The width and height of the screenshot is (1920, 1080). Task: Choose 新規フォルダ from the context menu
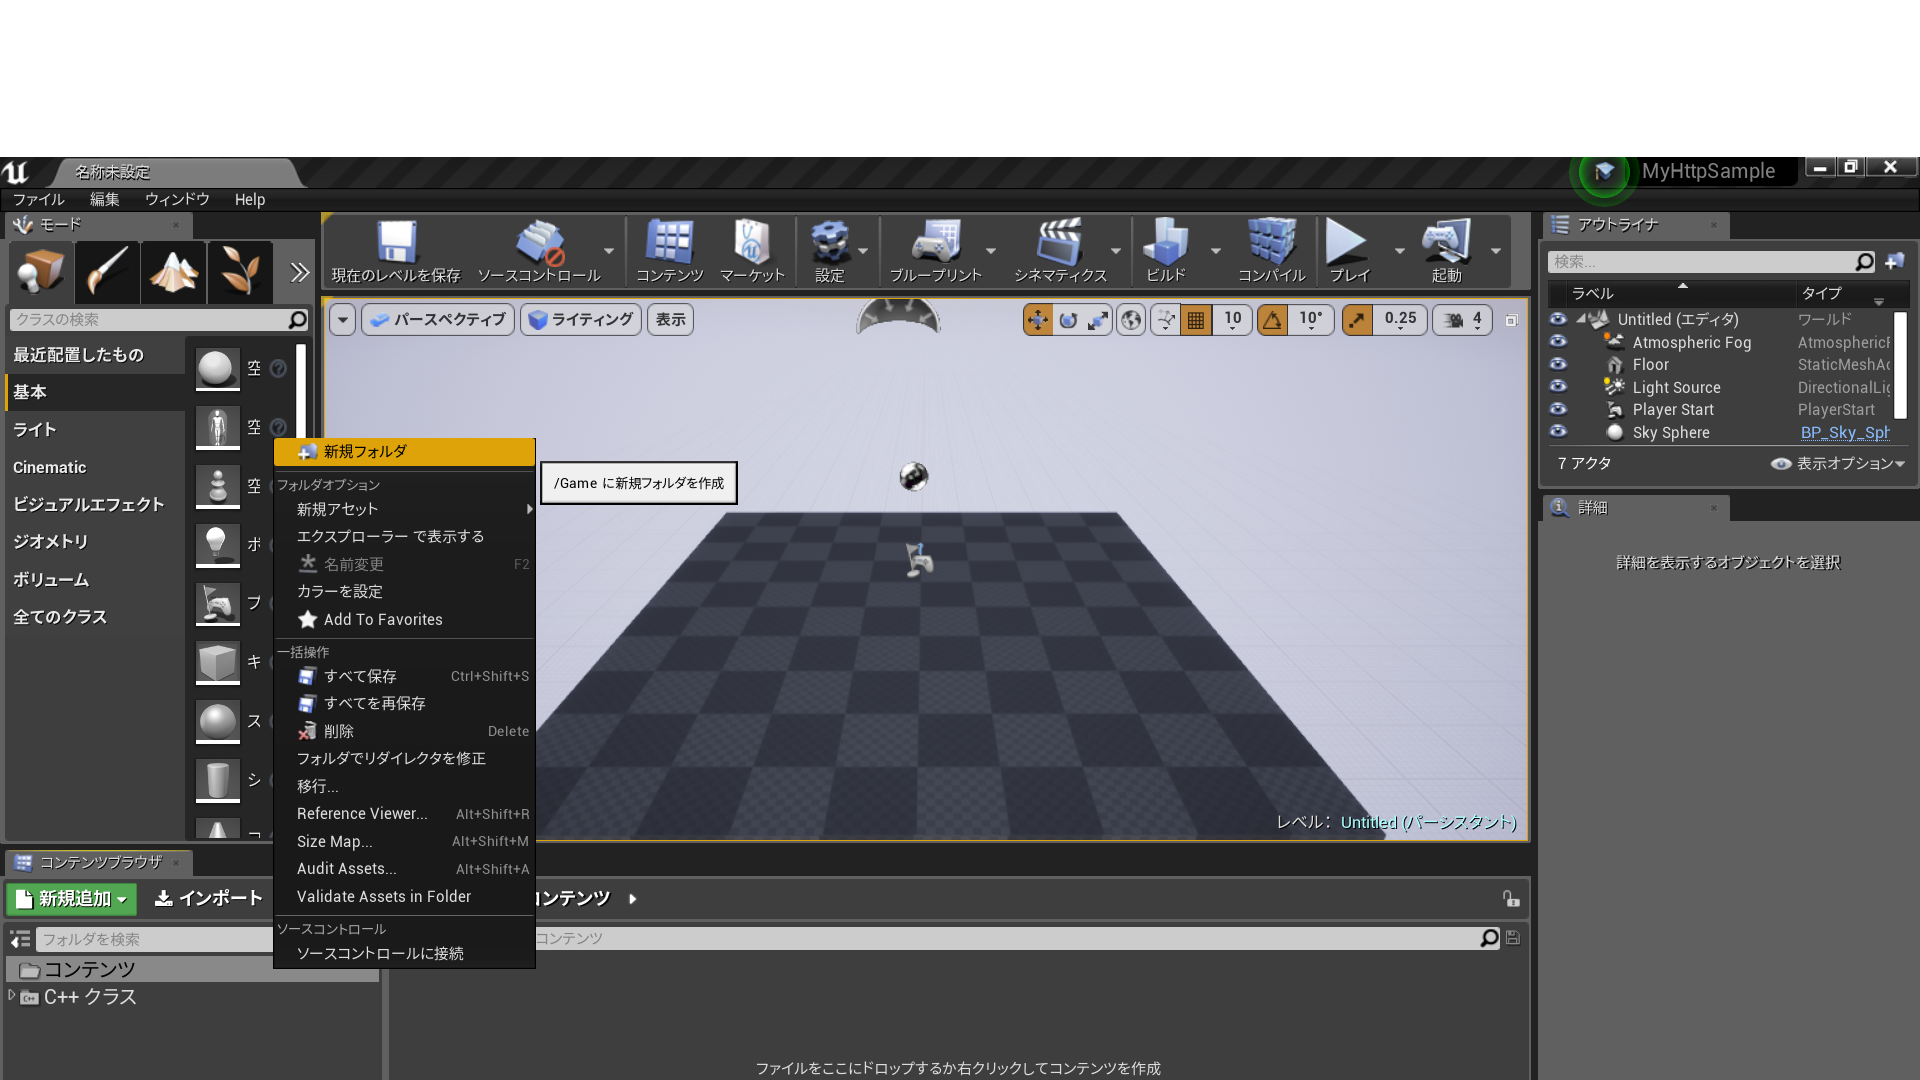click(365, 452)
